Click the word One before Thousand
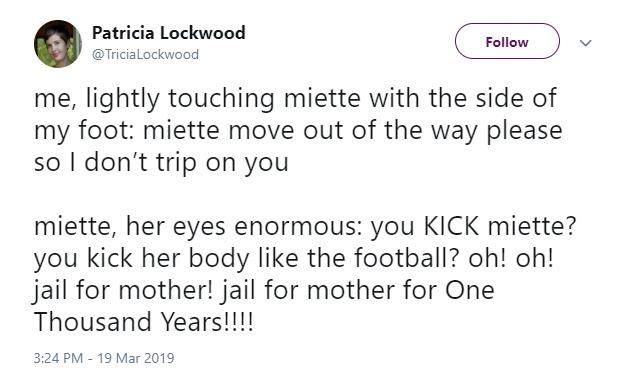The image size is (625, 374). [x=469, y=290]
